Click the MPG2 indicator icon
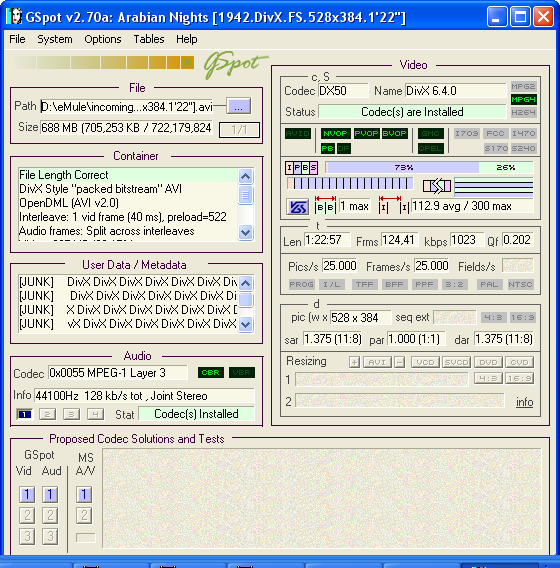This screenshot has width=560, height=568. click(x=523, y=86)
